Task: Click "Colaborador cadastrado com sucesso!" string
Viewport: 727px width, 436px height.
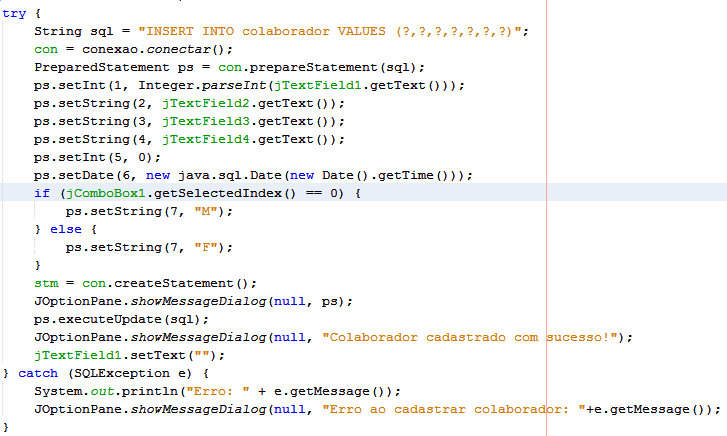Action: [x=470, y=337]
